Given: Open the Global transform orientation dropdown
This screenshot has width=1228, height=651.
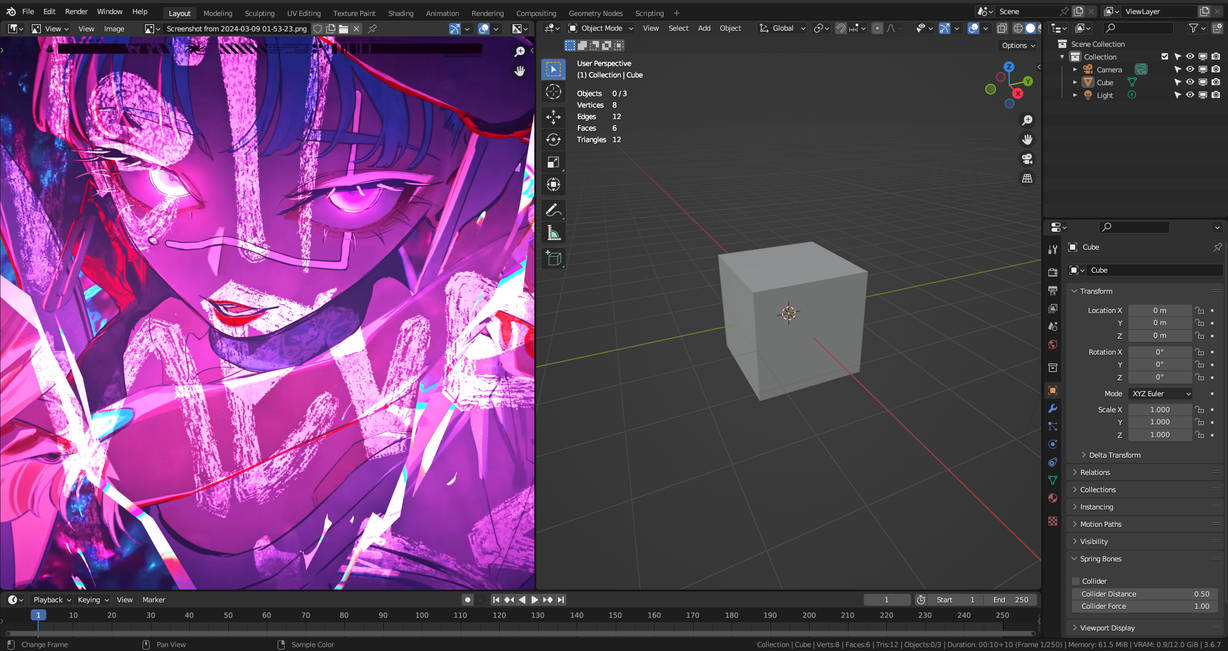Looking at the screenshot, I should (784, 28).
